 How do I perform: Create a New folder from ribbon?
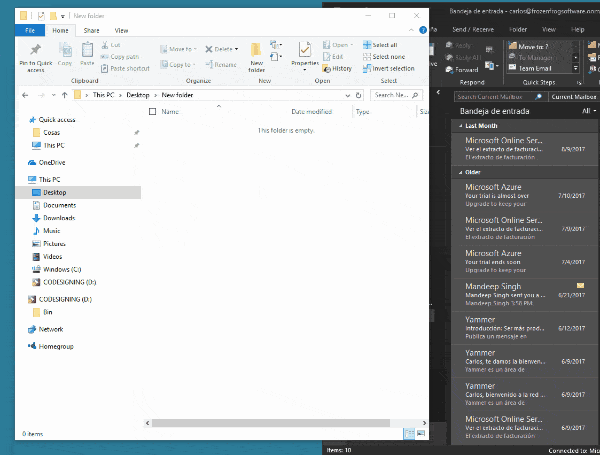pyautogui.click(x=256, y=57)
